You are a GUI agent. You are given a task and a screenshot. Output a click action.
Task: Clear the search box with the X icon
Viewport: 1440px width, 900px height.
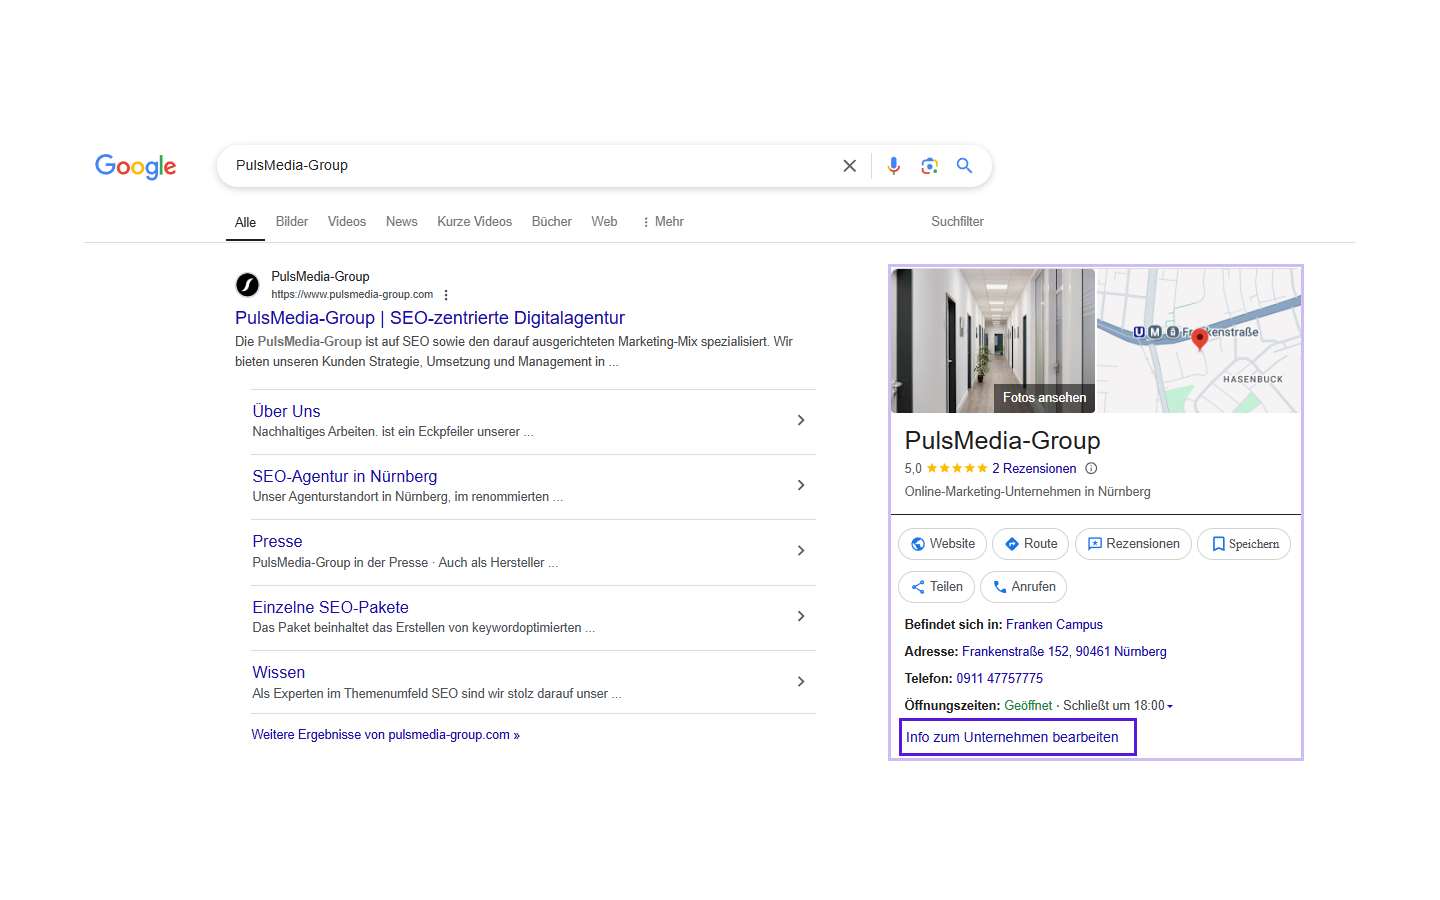(849, 166)
